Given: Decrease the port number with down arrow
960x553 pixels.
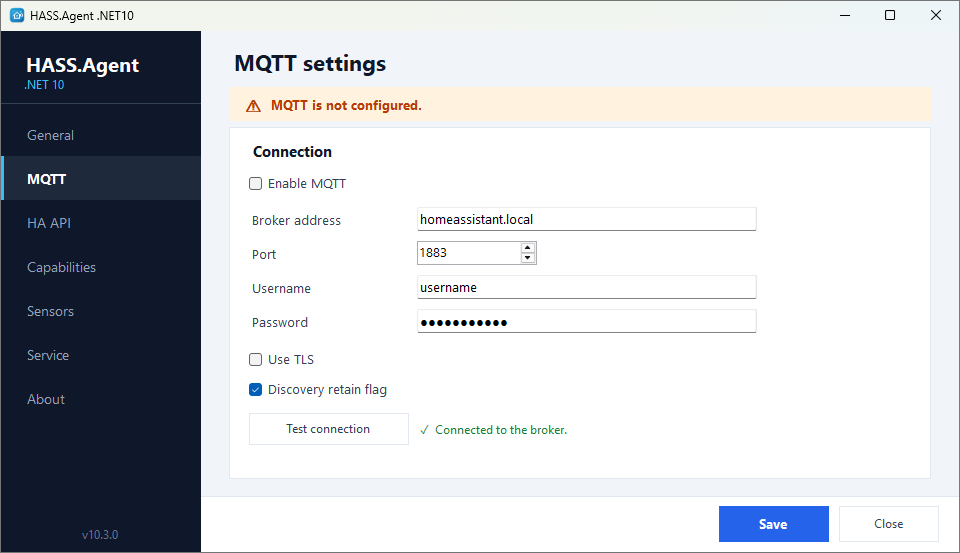Looking at the screenshot, I should point(528,258).
